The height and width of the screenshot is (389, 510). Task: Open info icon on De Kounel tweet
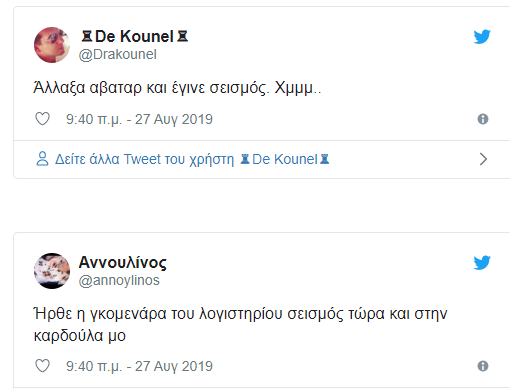click(x=483, y=119)
